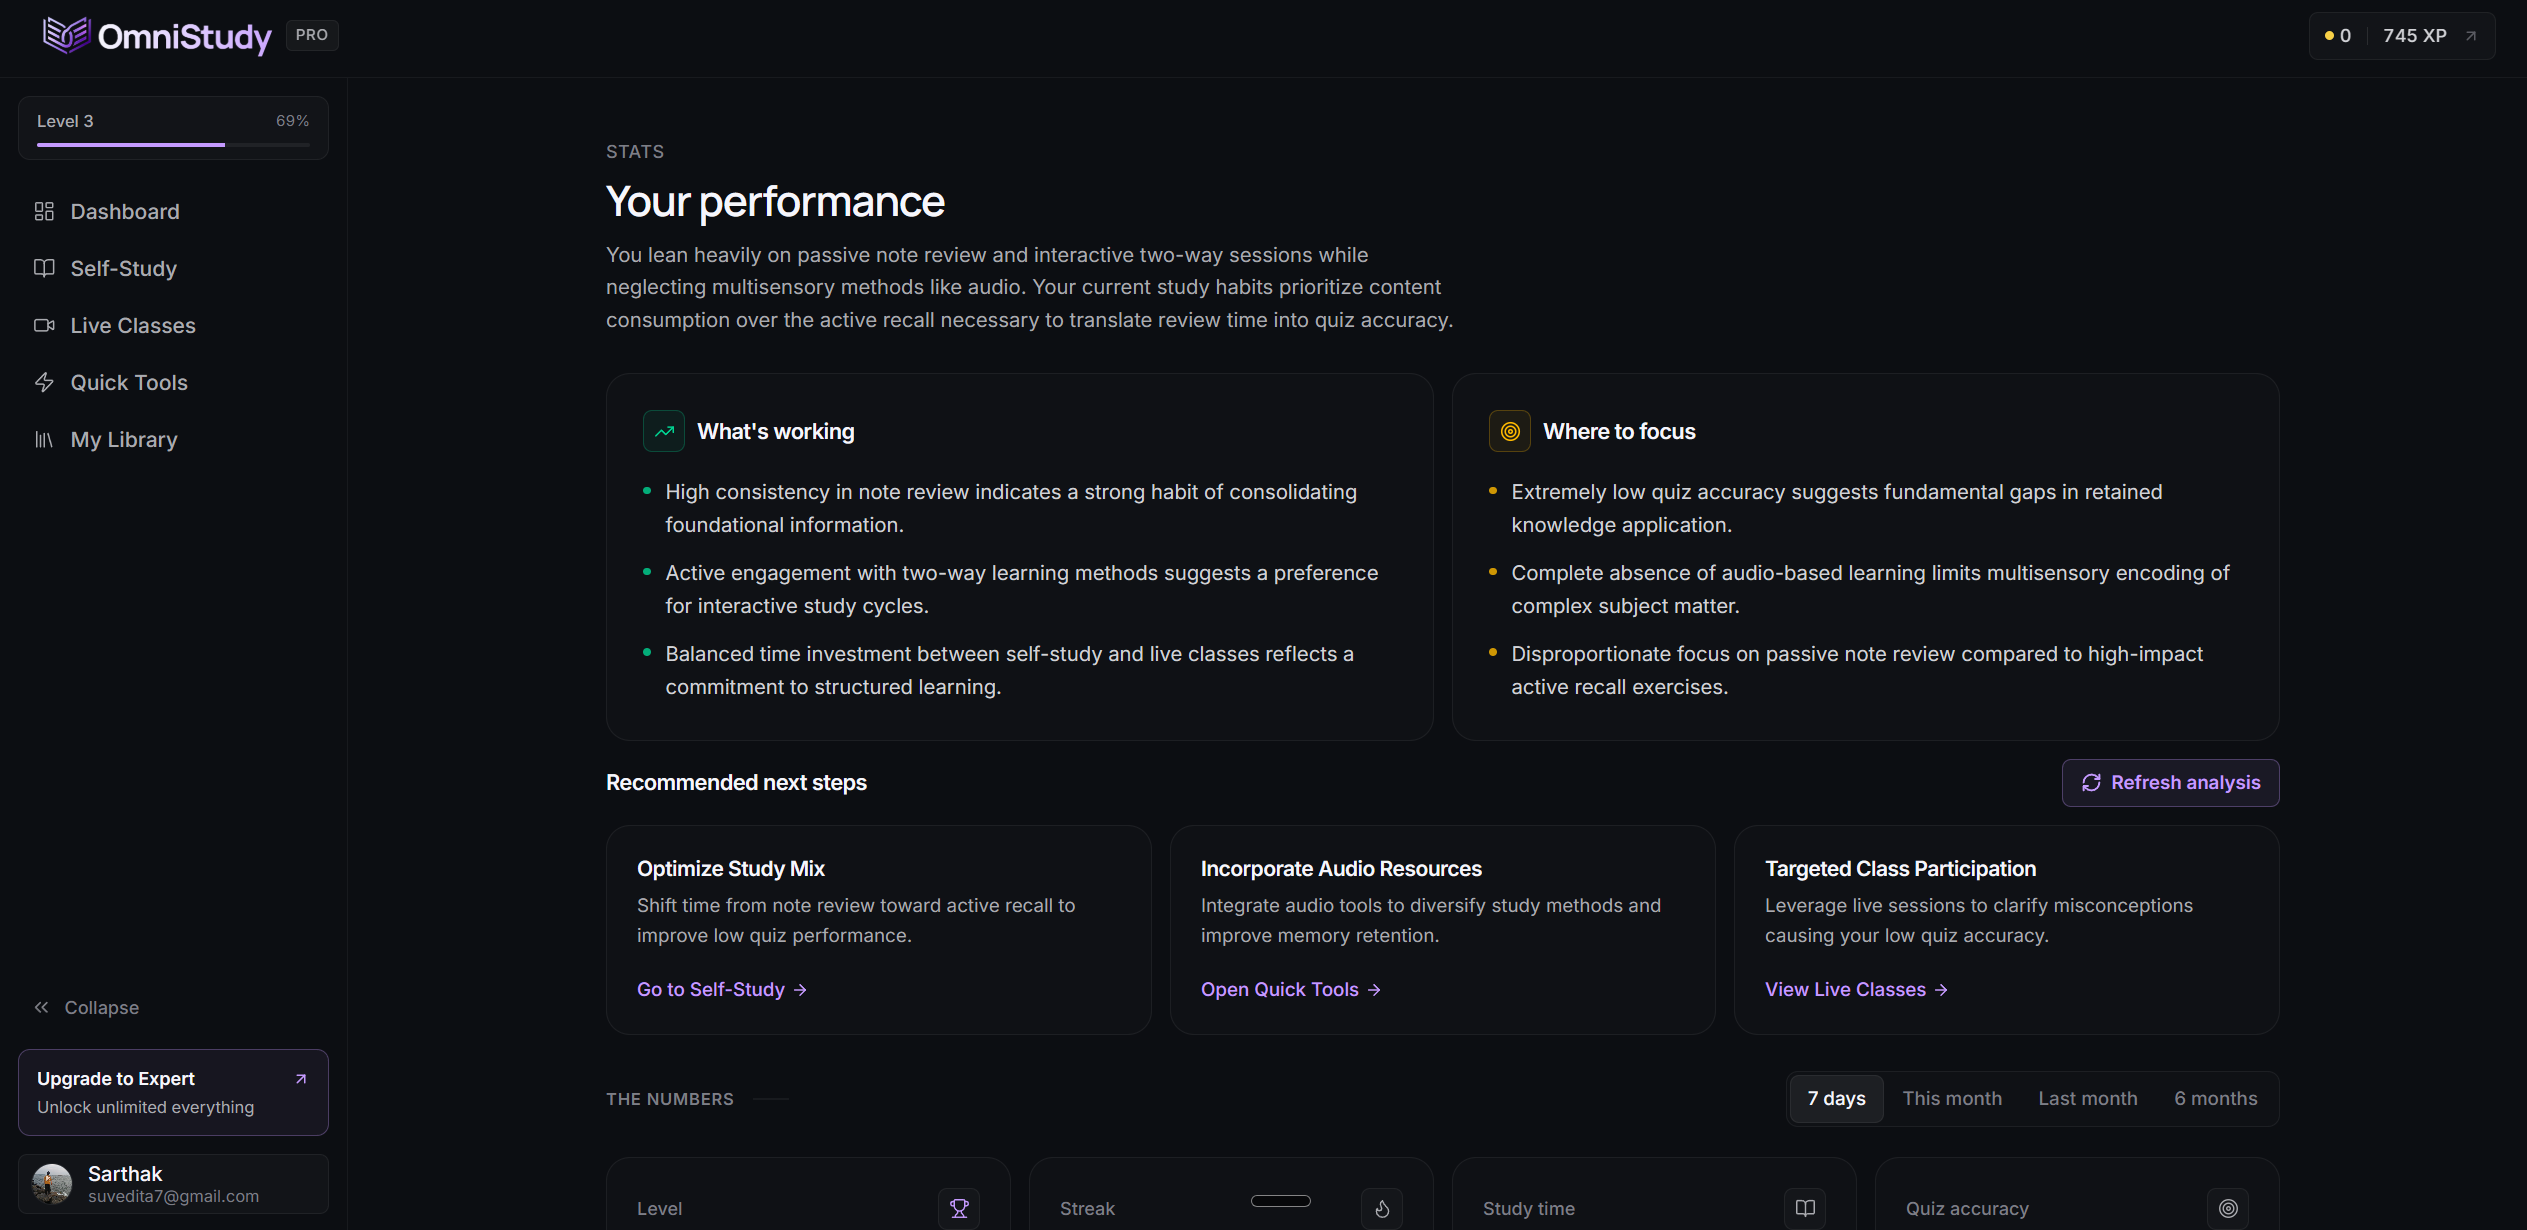
Task: Click the target icon beside Where to focus
Action: tap(1510, 431)
